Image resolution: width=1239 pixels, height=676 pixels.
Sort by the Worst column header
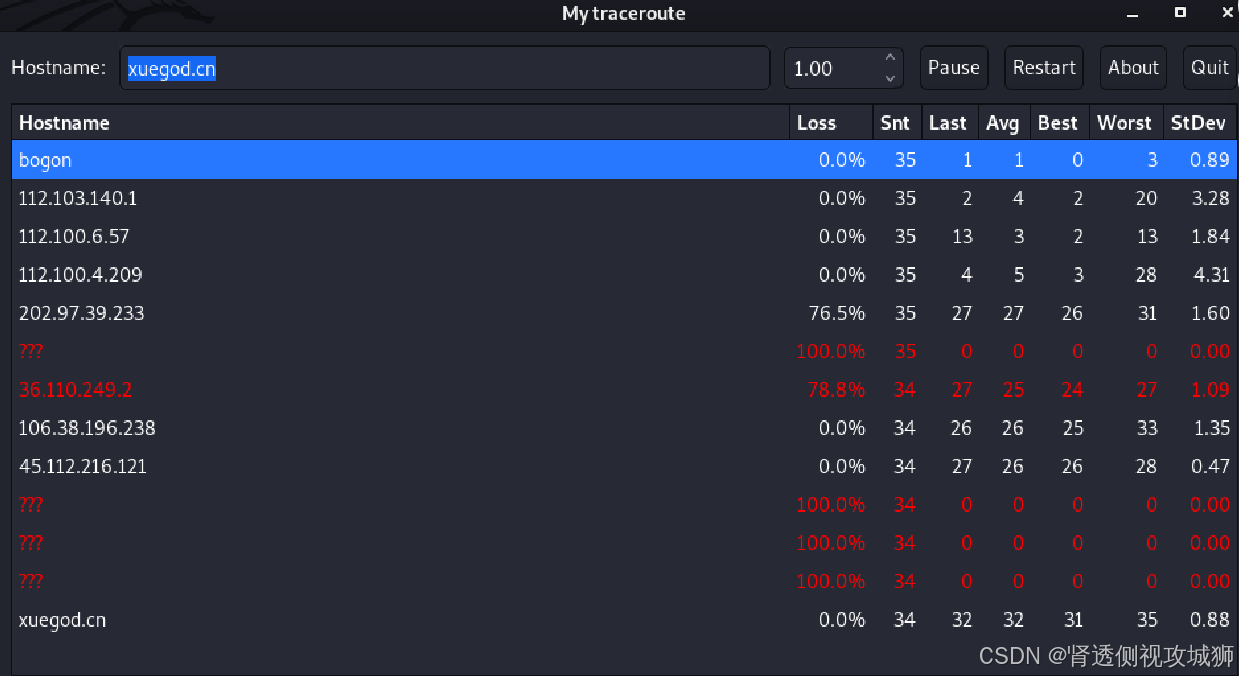pyautogui.click(x=1126, y=123)
